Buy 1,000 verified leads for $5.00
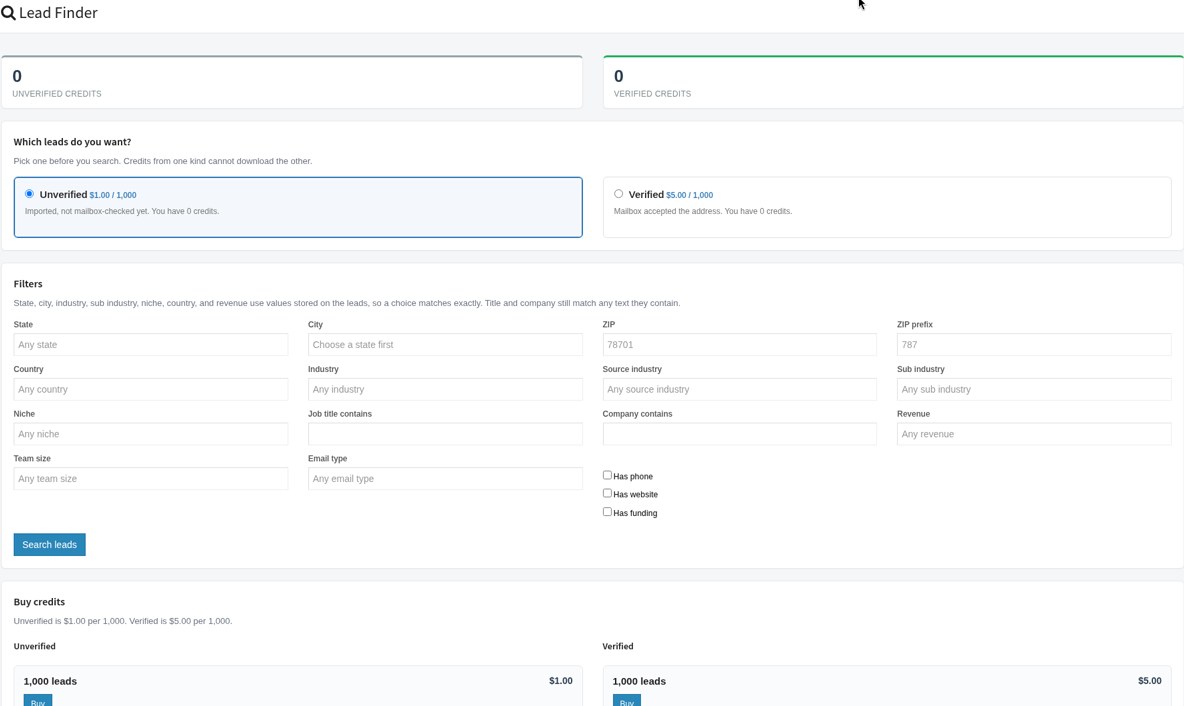This screenshot has height=706, width=1184. (x=627, y=701)
